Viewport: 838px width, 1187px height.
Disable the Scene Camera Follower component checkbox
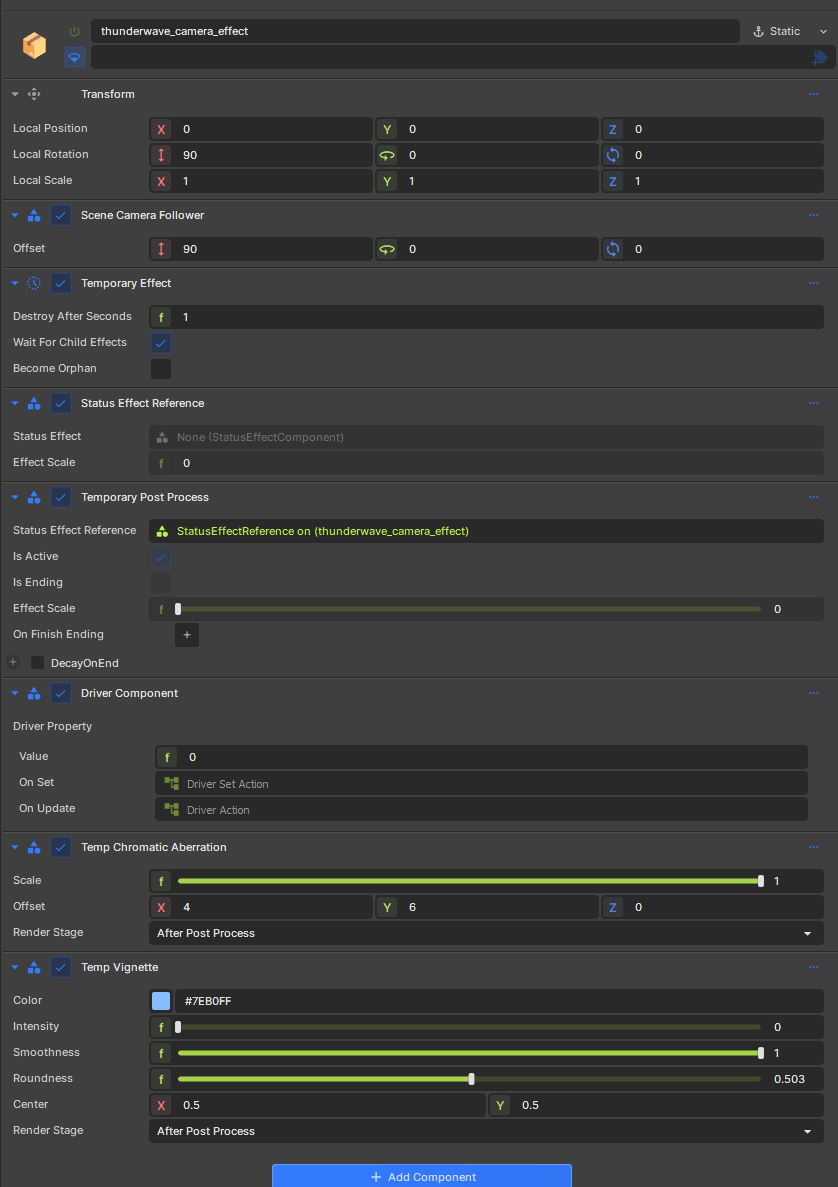61,215
